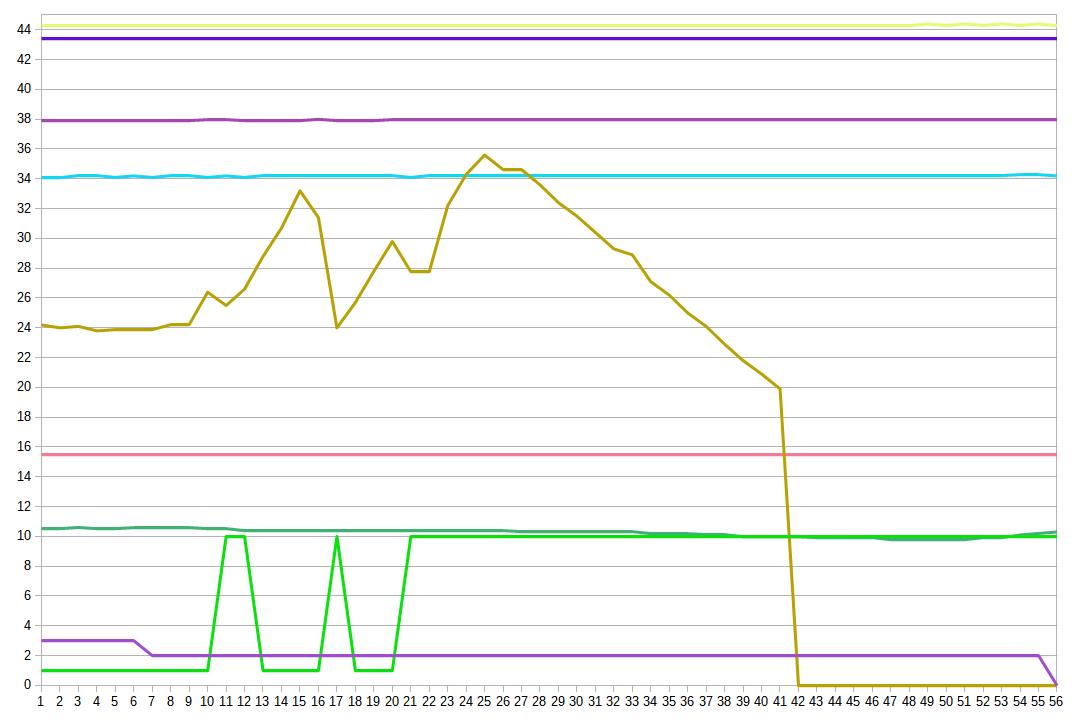Screen dimensions: 1090x724
Task: Click the olive line's peak at 15
Action: 300,191
